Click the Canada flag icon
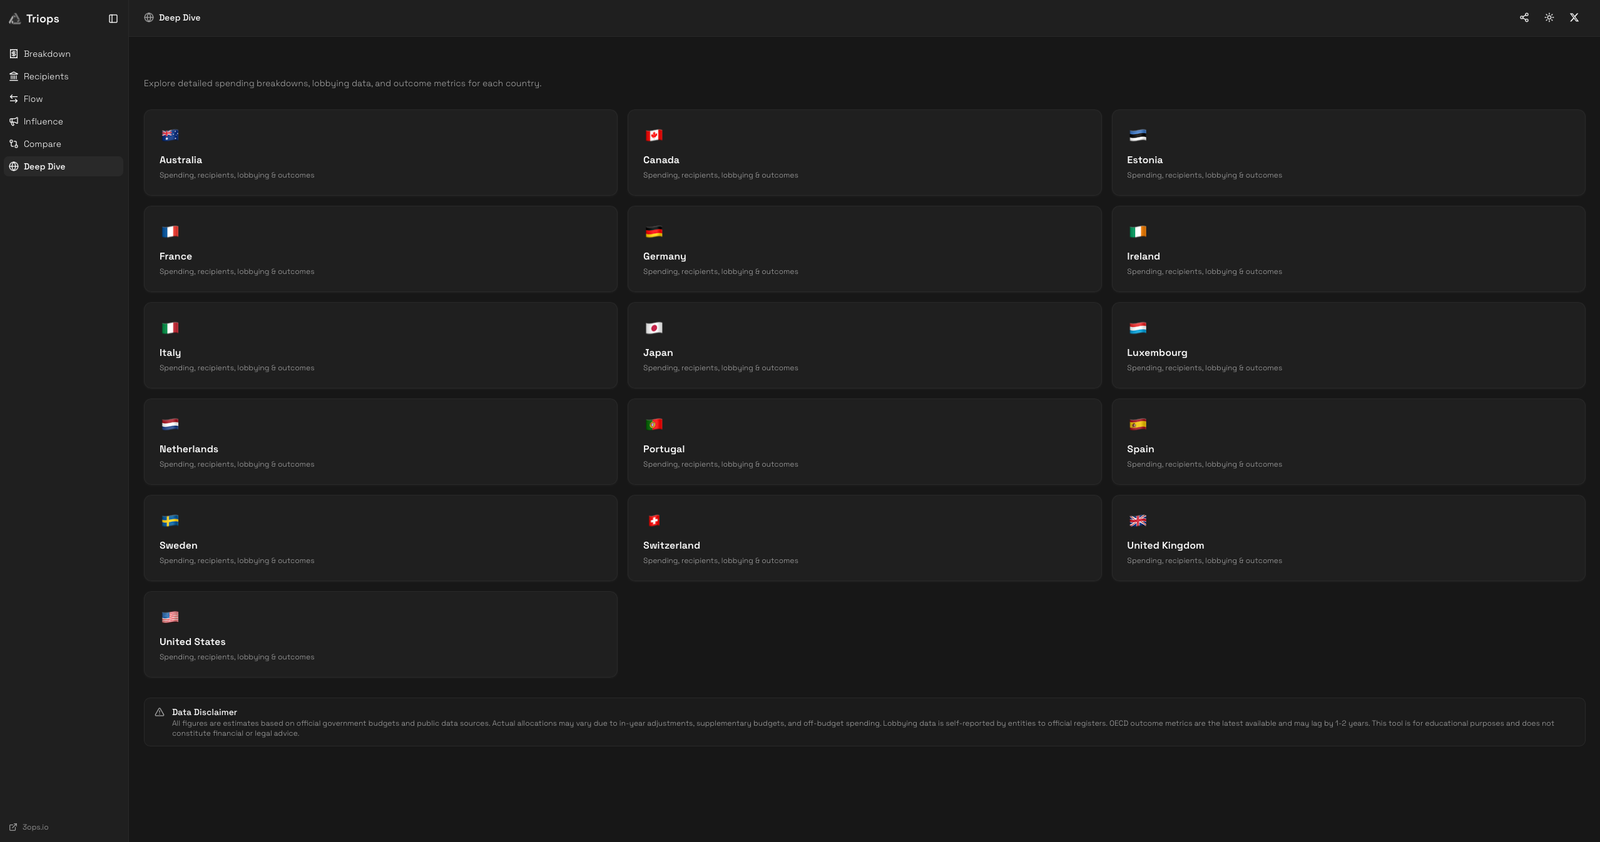 click(x=654, y=135)
